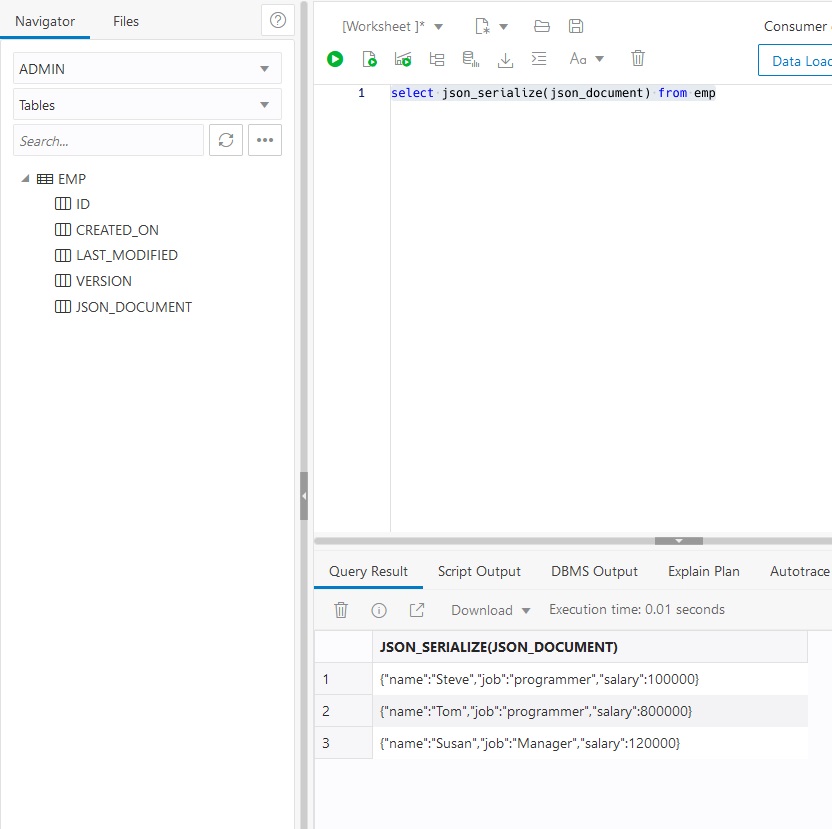Switch to the DBMS Output tab
The width and height of the screenshot is (832, 829).
pyautogui.click(x=594, y=571)
